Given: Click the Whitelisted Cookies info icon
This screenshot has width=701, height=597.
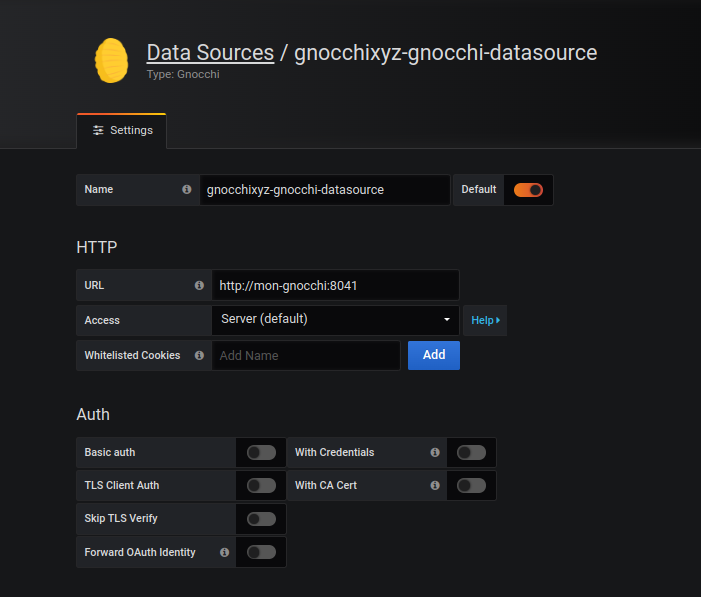Looking at the screenshot, I should pyautogui.click(x=198, y=355).
